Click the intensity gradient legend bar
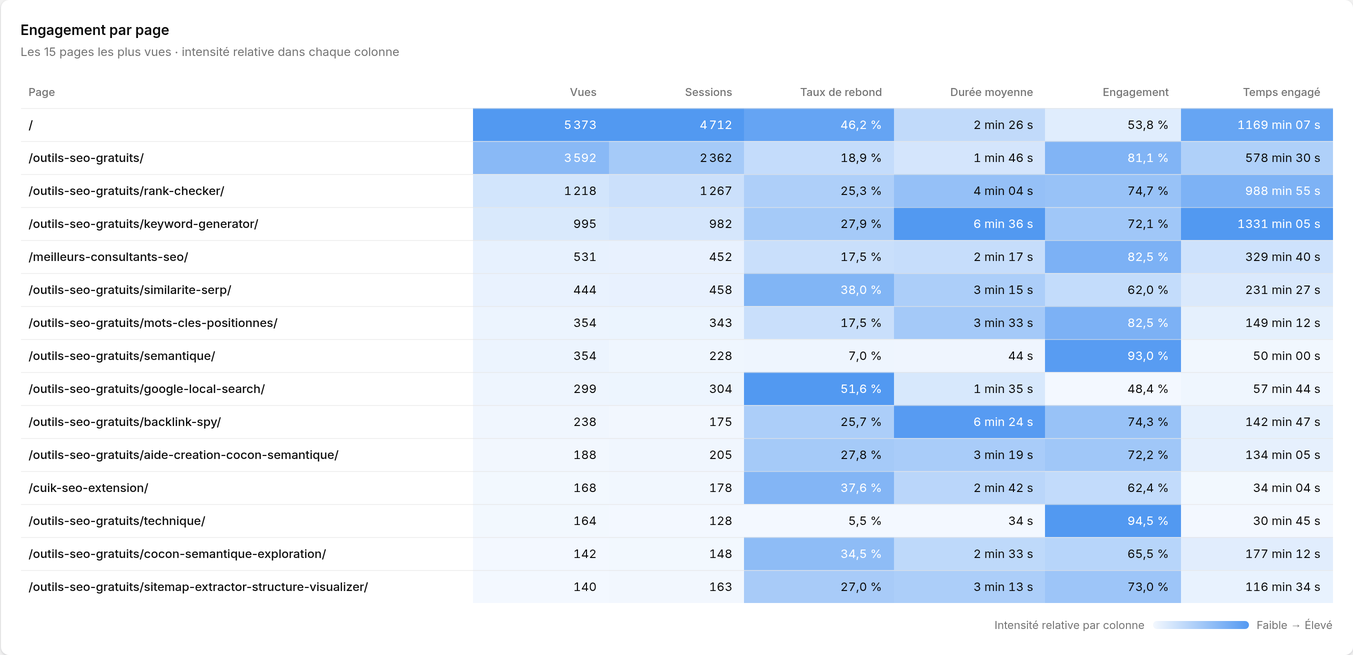 pos(1201,625)
